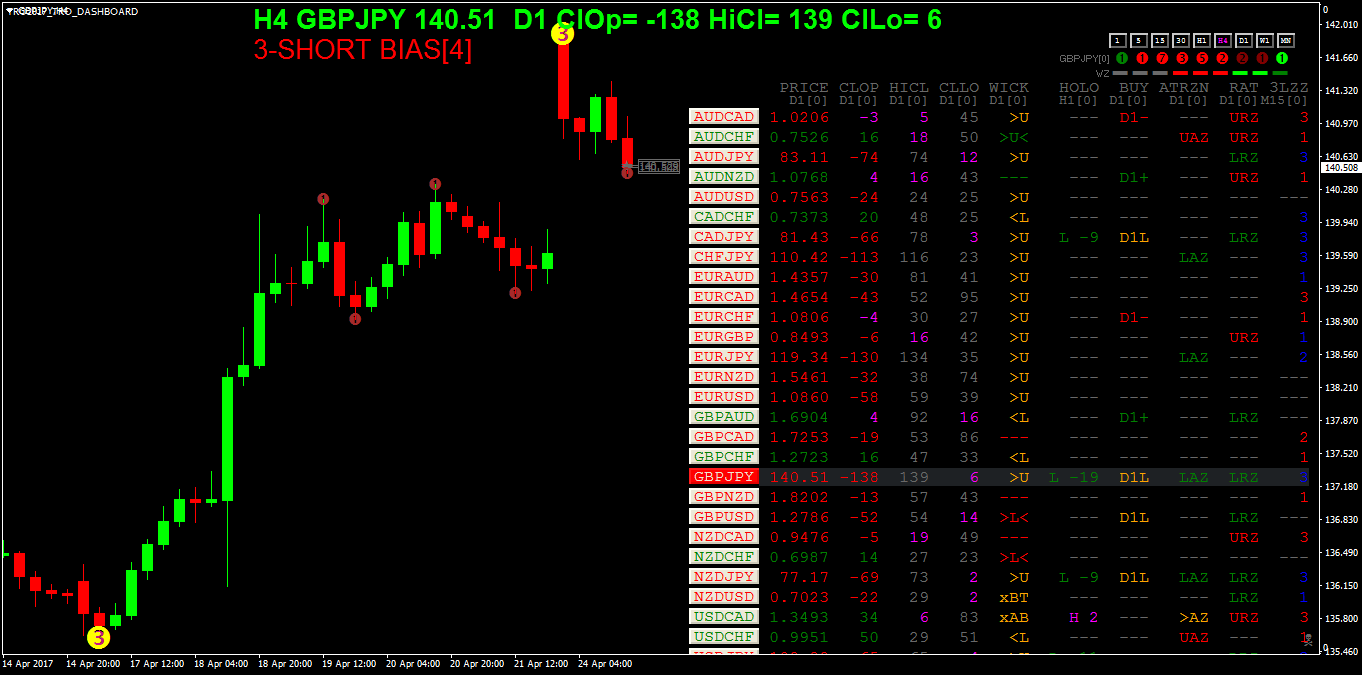The width and height of the screenshot is (1362, 675).
Task: Click the red circle under the H4 button
Action: 1222,58
